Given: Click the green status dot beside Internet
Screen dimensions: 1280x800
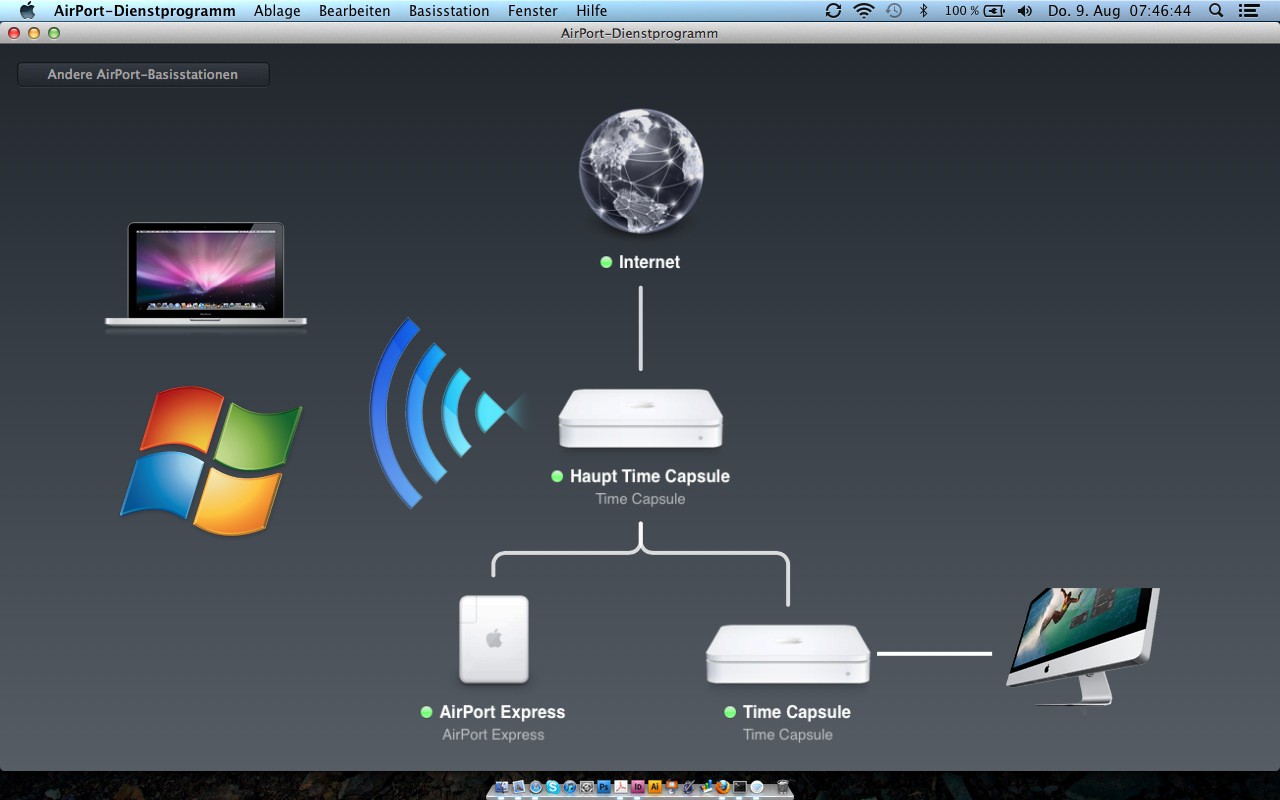Looking at the screenshot, I should click(606, 262).
